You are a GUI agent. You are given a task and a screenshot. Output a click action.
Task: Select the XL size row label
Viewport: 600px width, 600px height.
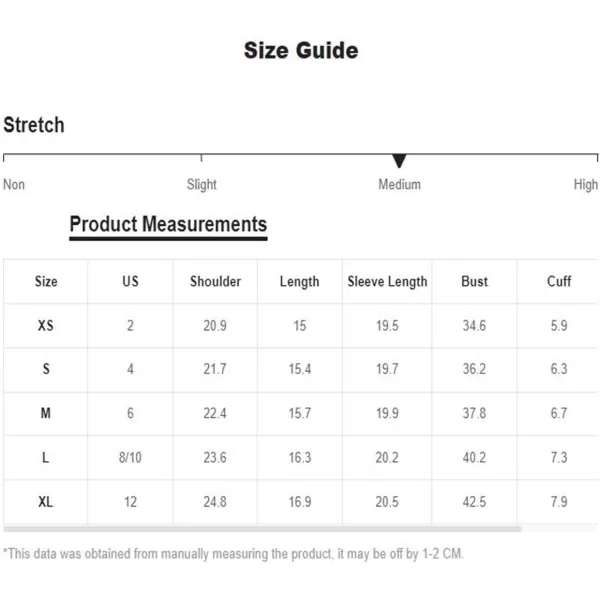[x=46, y=502]
